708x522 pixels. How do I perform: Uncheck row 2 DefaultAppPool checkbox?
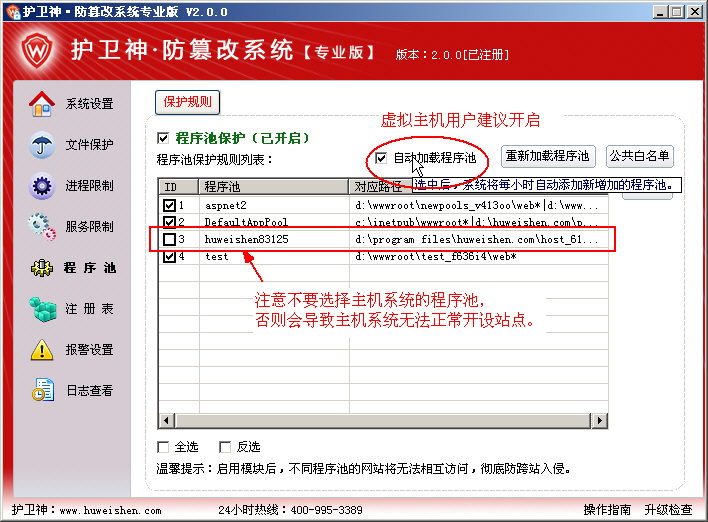(x=169, y=222)
